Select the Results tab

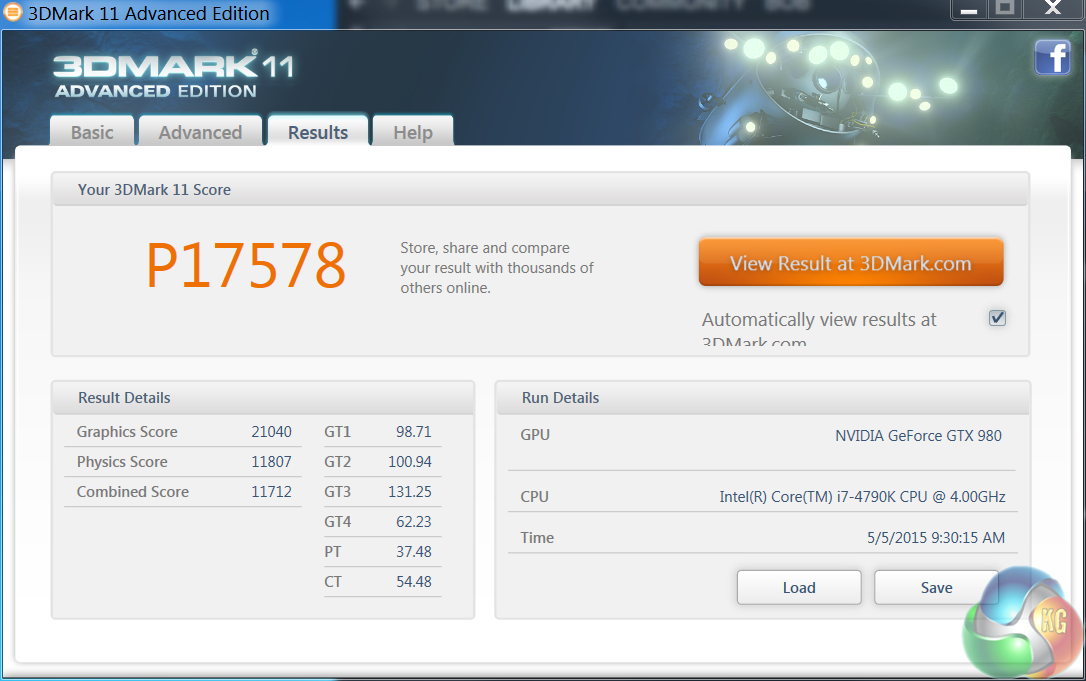(318, 131)
